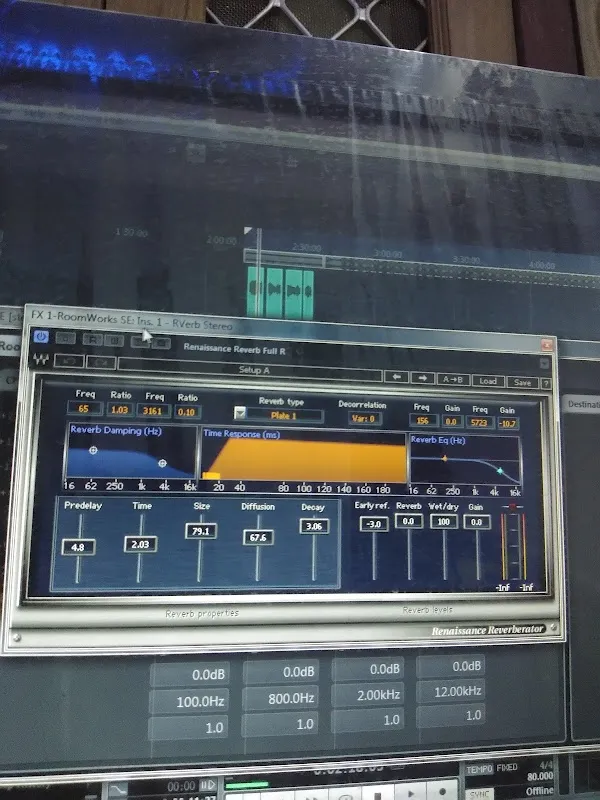Click damping high Ratio value 0.10
The width and height of the screenshot is (600, 800).
pos(186,412)
